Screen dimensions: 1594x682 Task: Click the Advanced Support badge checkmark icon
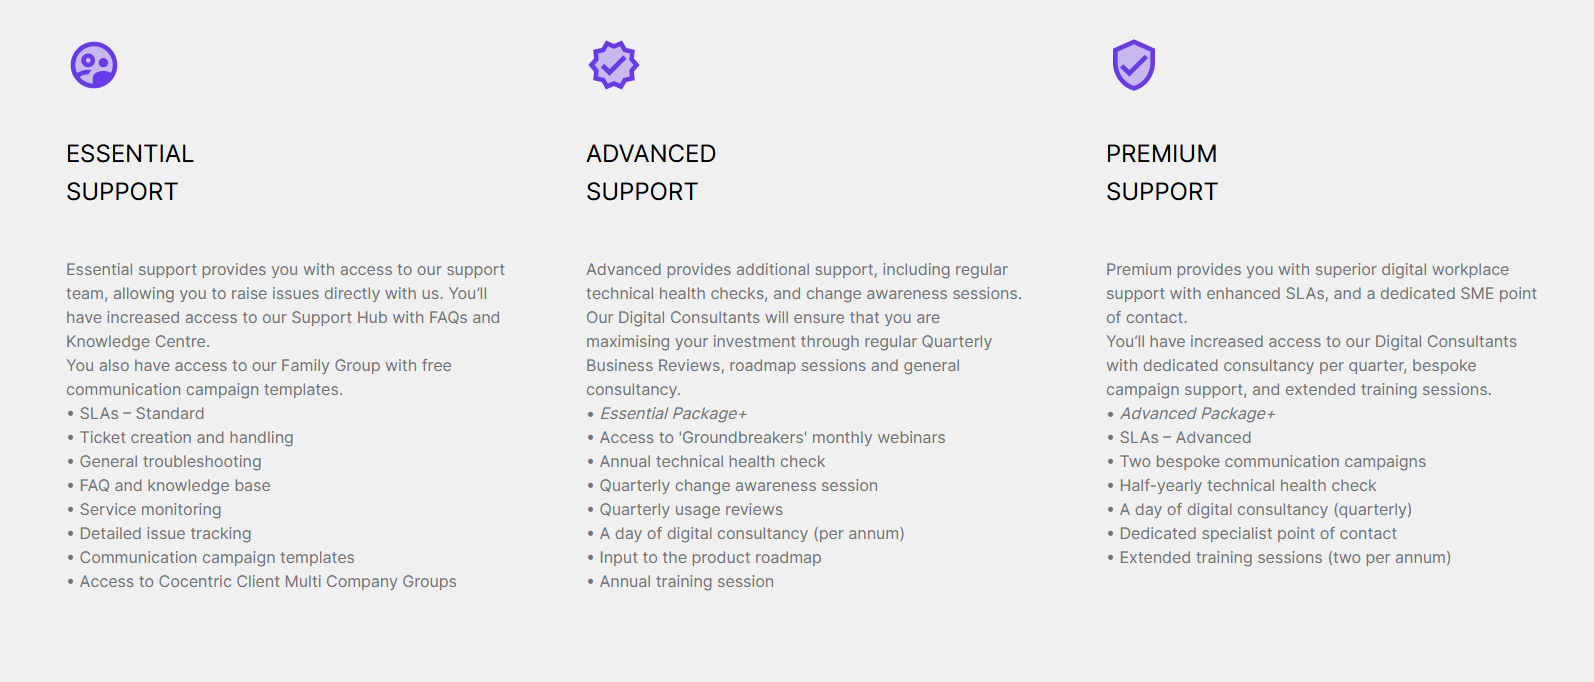pyautogui.click(x=614, y=65)
